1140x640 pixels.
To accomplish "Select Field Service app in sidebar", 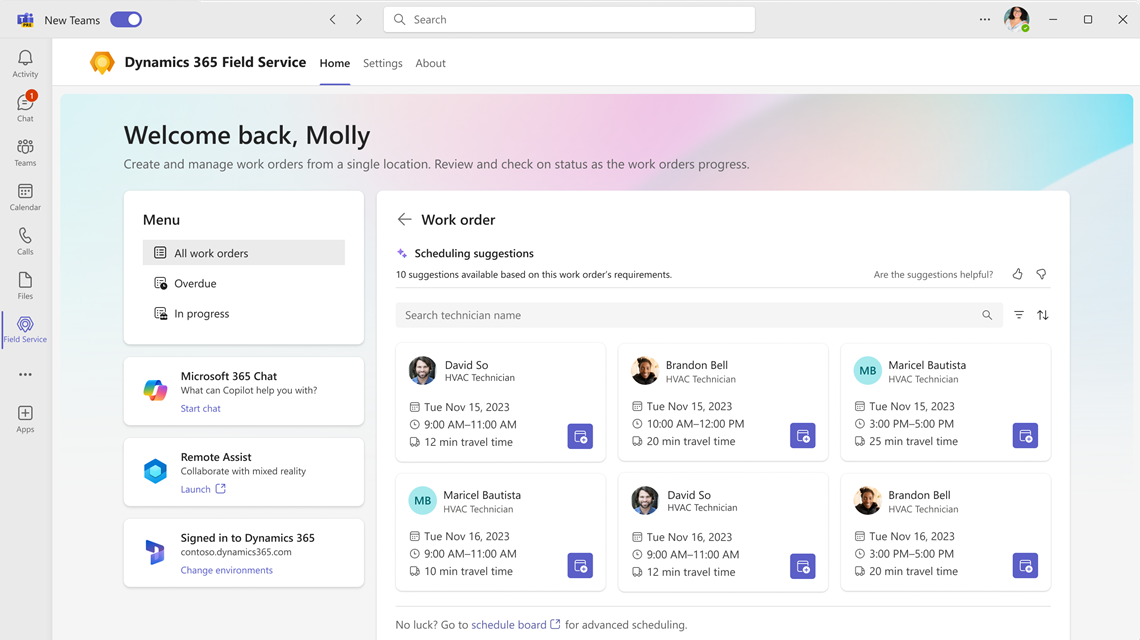I will [x=25, y=329].
